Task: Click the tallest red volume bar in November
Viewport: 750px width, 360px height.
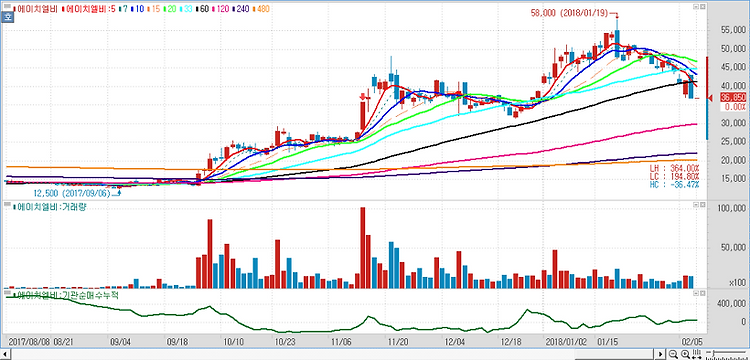Action: click(x=363, y=248)
